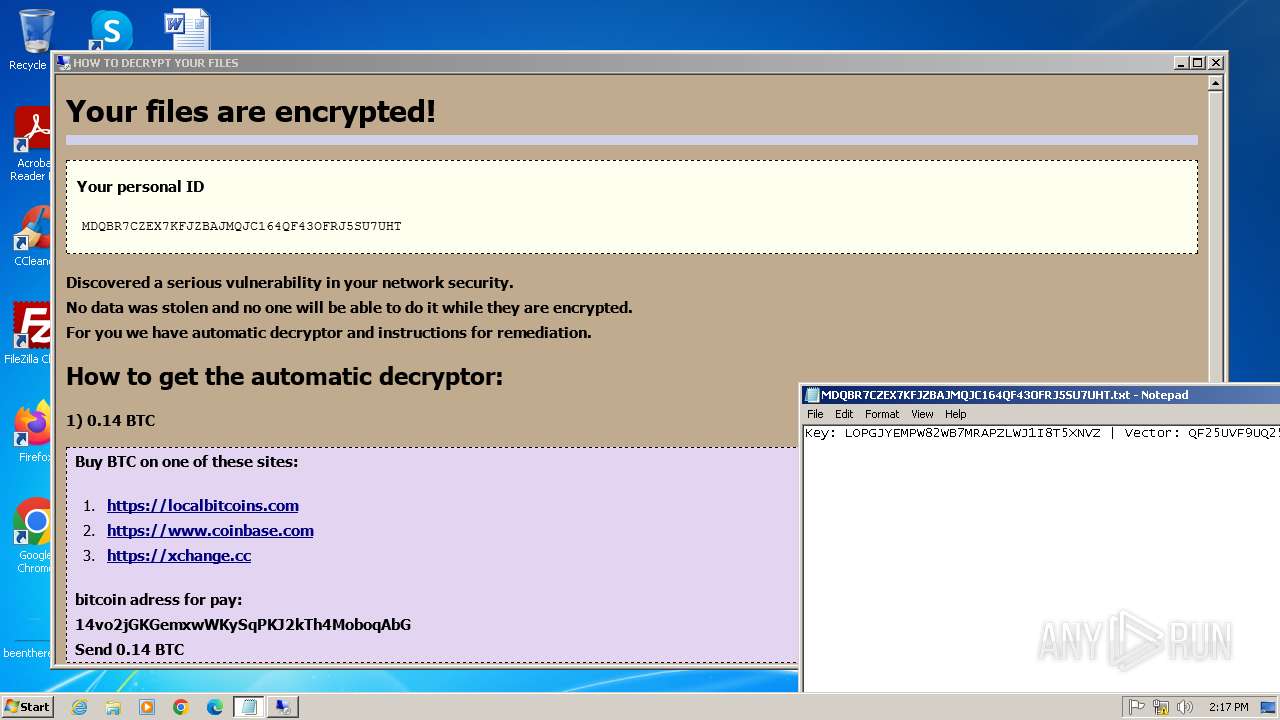The image size is (1280, 720).
Task: Click the personal ID string MDQBR7CZEX7…
Action: click(x=241, y=226)
